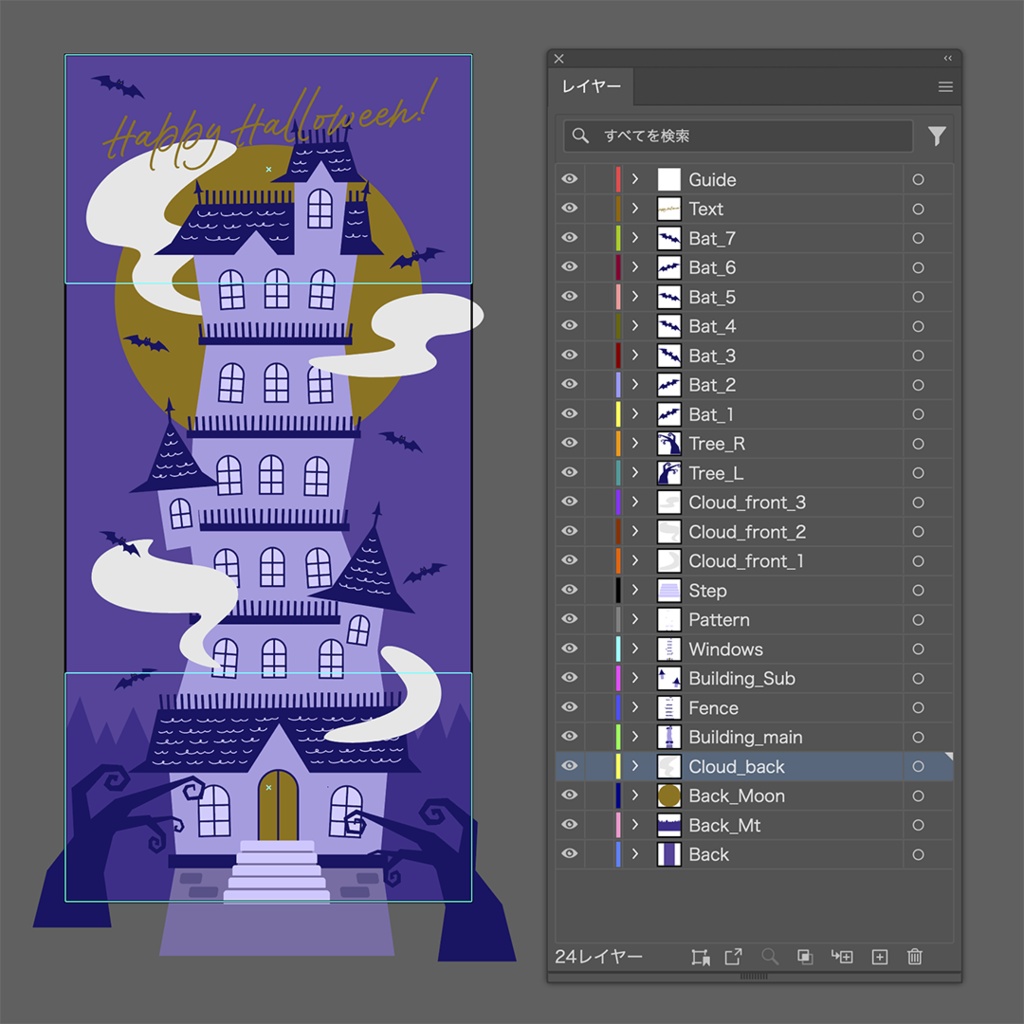Expand the Back layer
The width and height of the screenshot is (1024, 1024).
[x=635, y=854]
